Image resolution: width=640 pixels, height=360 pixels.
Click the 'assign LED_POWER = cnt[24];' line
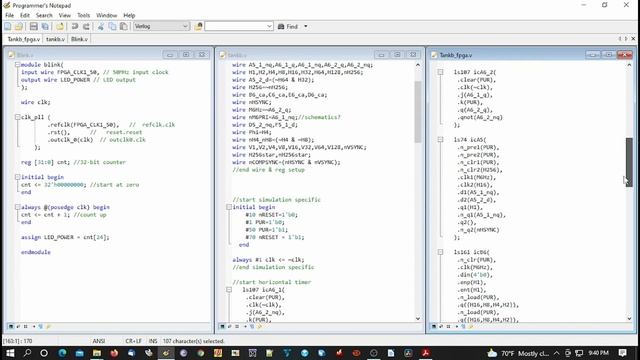pos(65,237)
